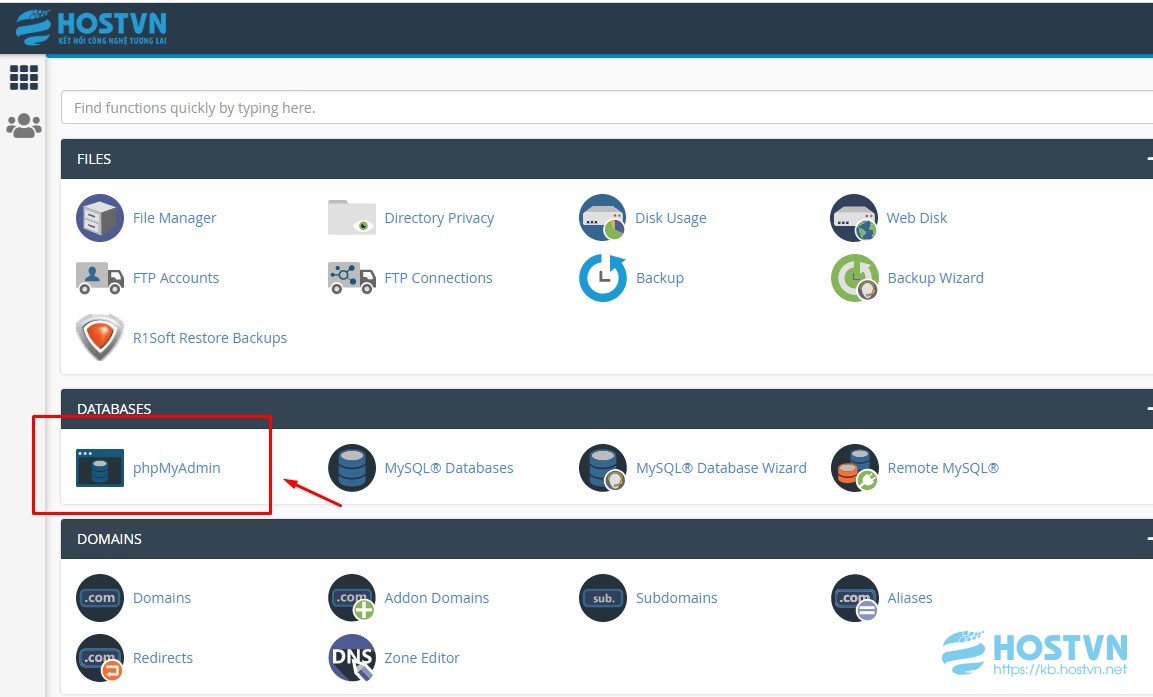Click the MySQL Databases cylinder icon
Screen dimensions: 1153x697
[351, 468]
